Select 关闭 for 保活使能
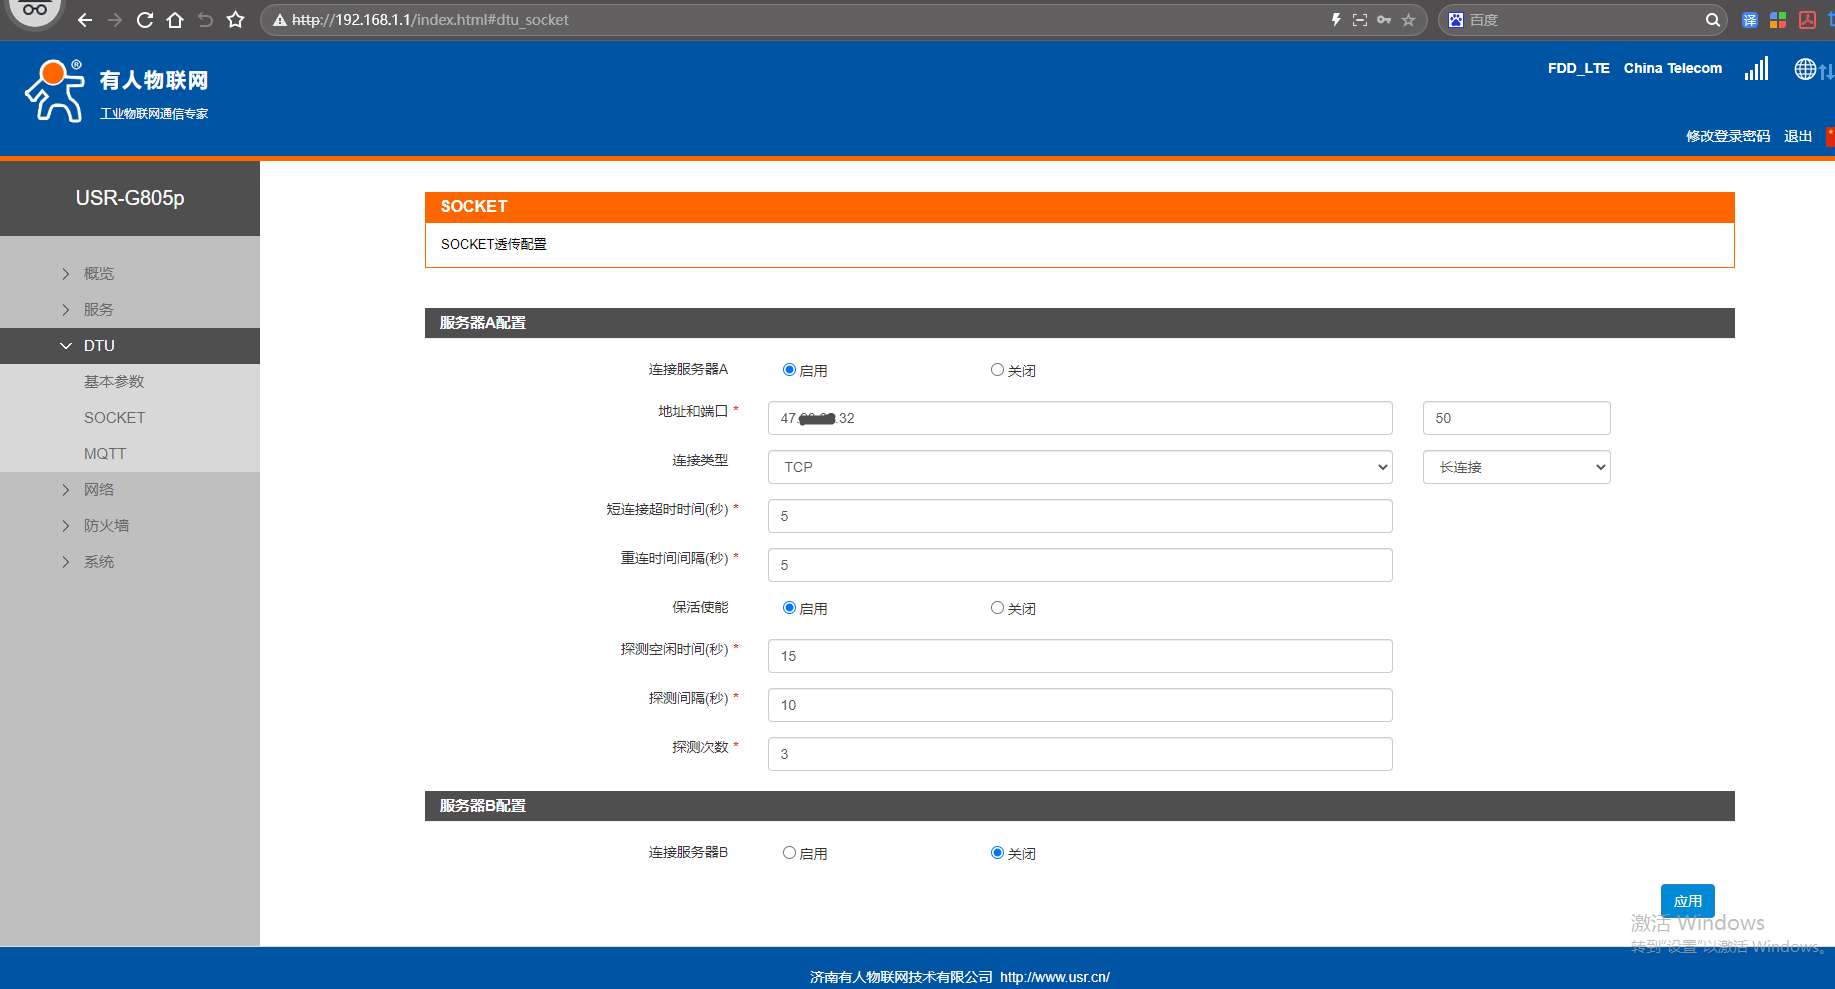The width and height of the screenshot is (1835, 989). pyautogui.click(x=997, y=608)
